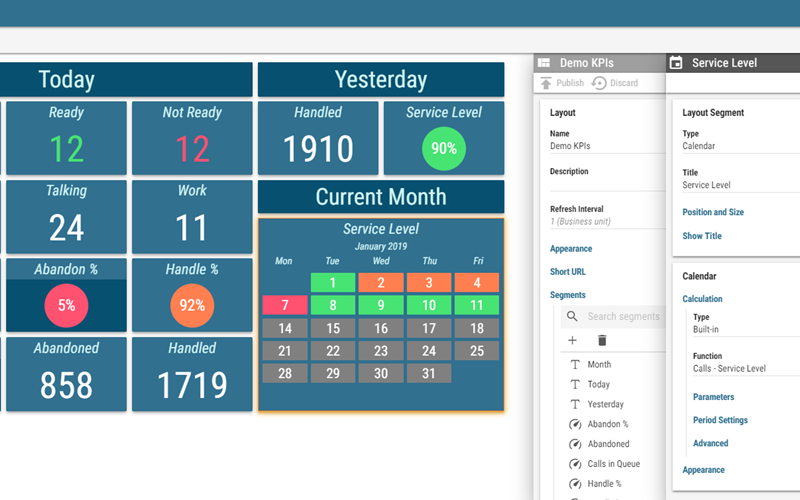The image size is (800, 500).
Task: Select the Calls in Queue segment
Action: (613, 464)
